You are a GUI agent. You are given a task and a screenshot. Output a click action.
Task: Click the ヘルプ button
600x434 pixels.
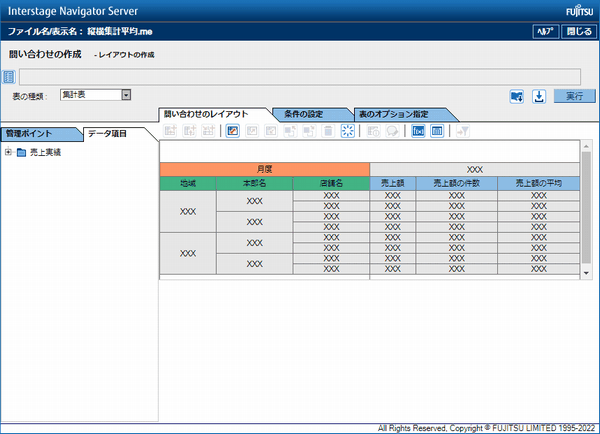click(546, 31)
